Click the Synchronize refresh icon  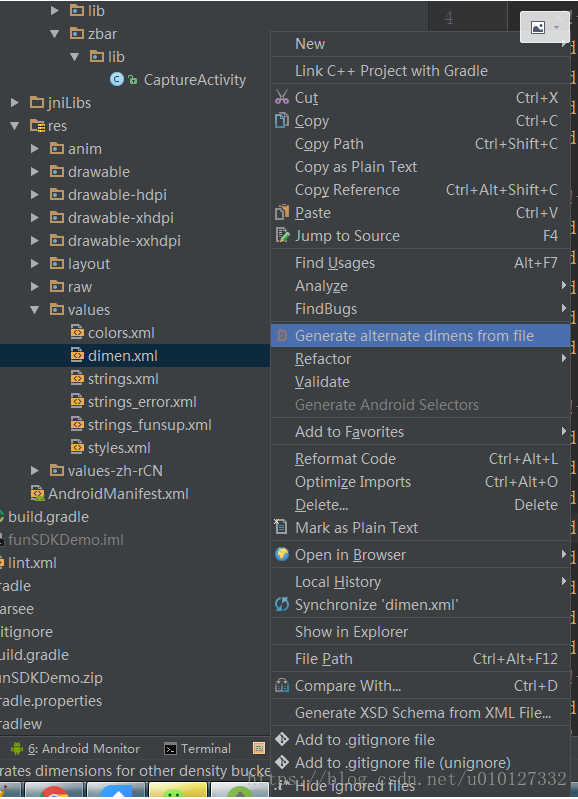(x=282, y=604)
